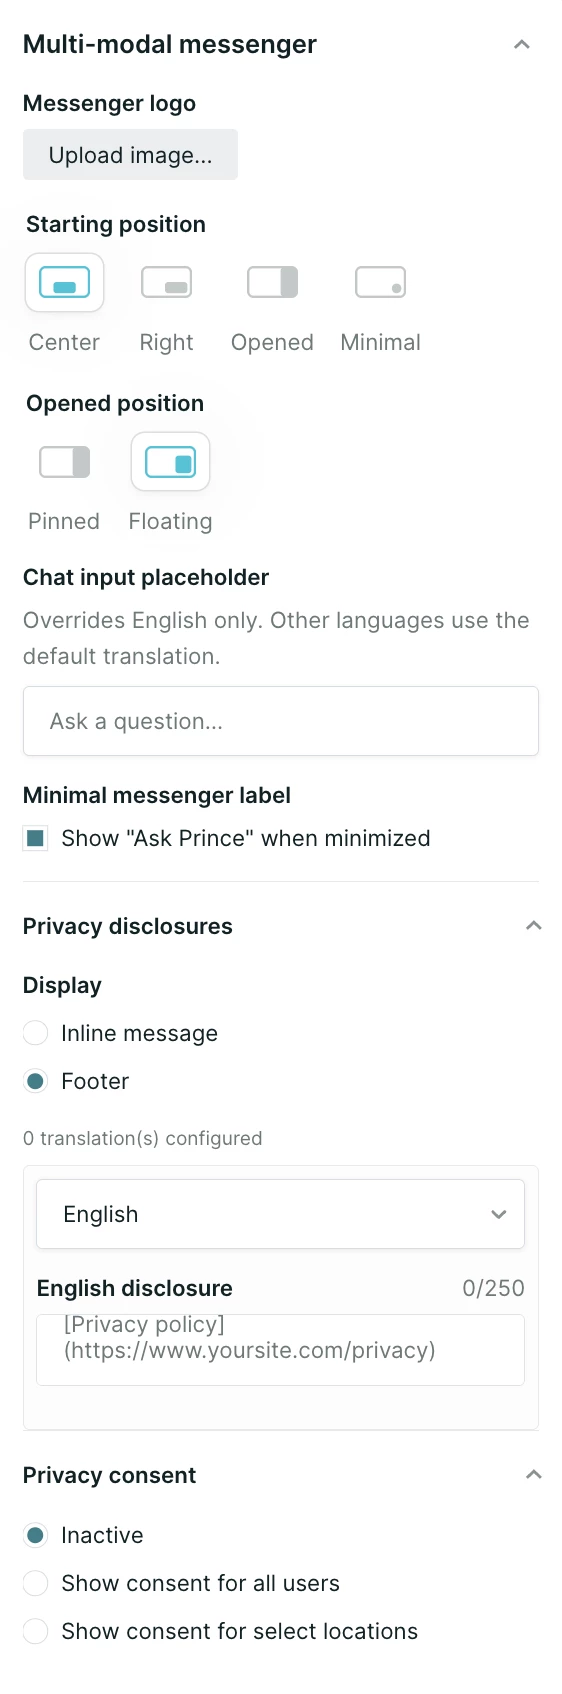Viewport: 562px width, 1694px height.
Task: Collapse the Privacy consent section
Action: click(x=533, y=1475)
